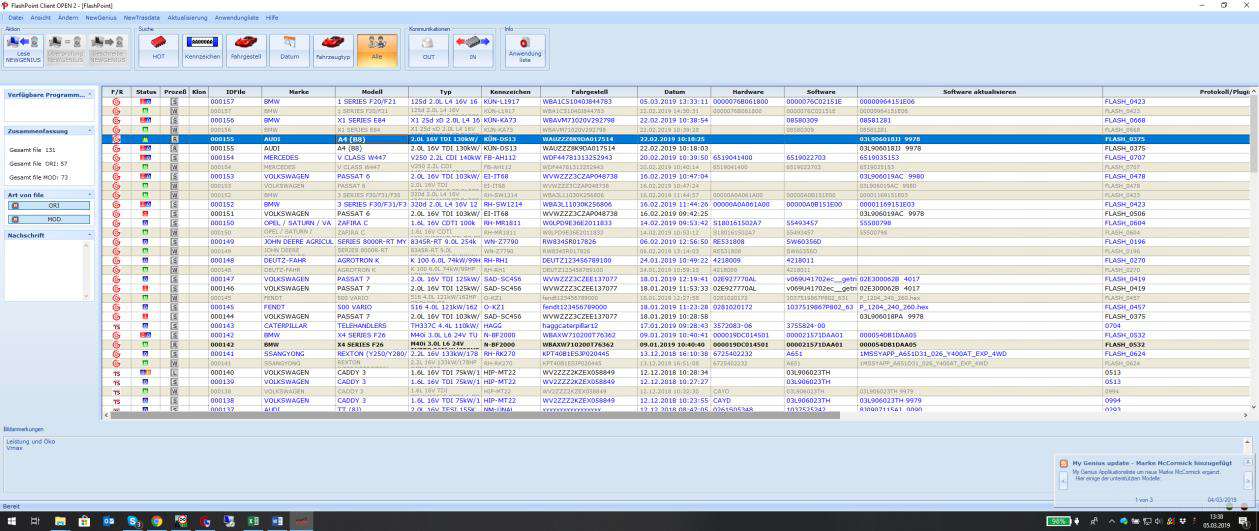Select chassis cell haggcaterpillar12

pyautogui.click(x=588, y=325)
